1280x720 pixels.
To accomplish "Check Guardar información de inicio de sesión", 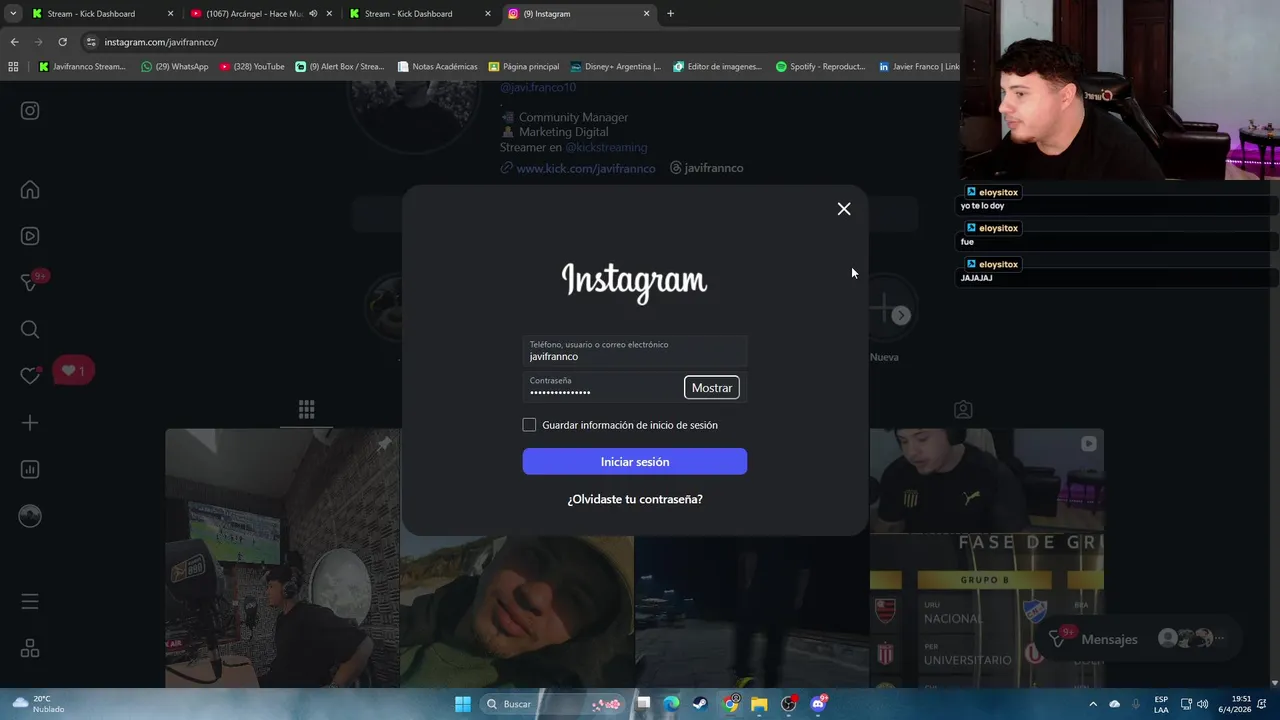I will pos(529,425).
